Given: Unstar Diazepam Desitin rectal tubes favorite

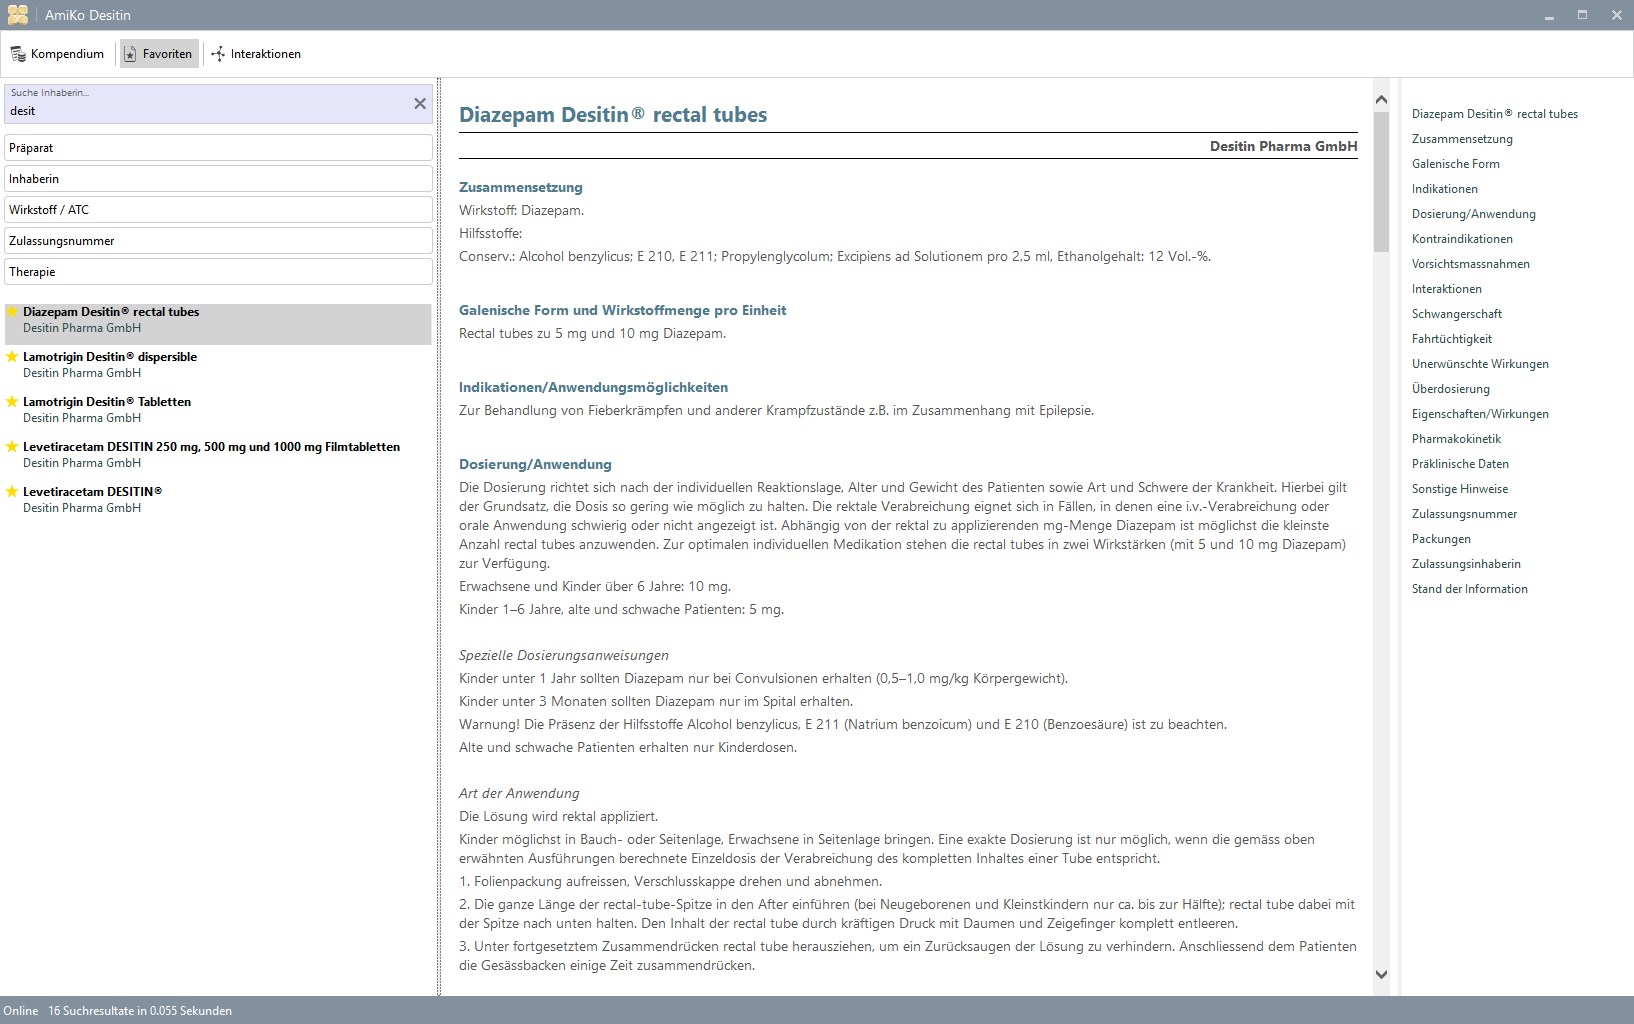Looking at the screenshot, I should pyautogui.click(x=11, y=311).
